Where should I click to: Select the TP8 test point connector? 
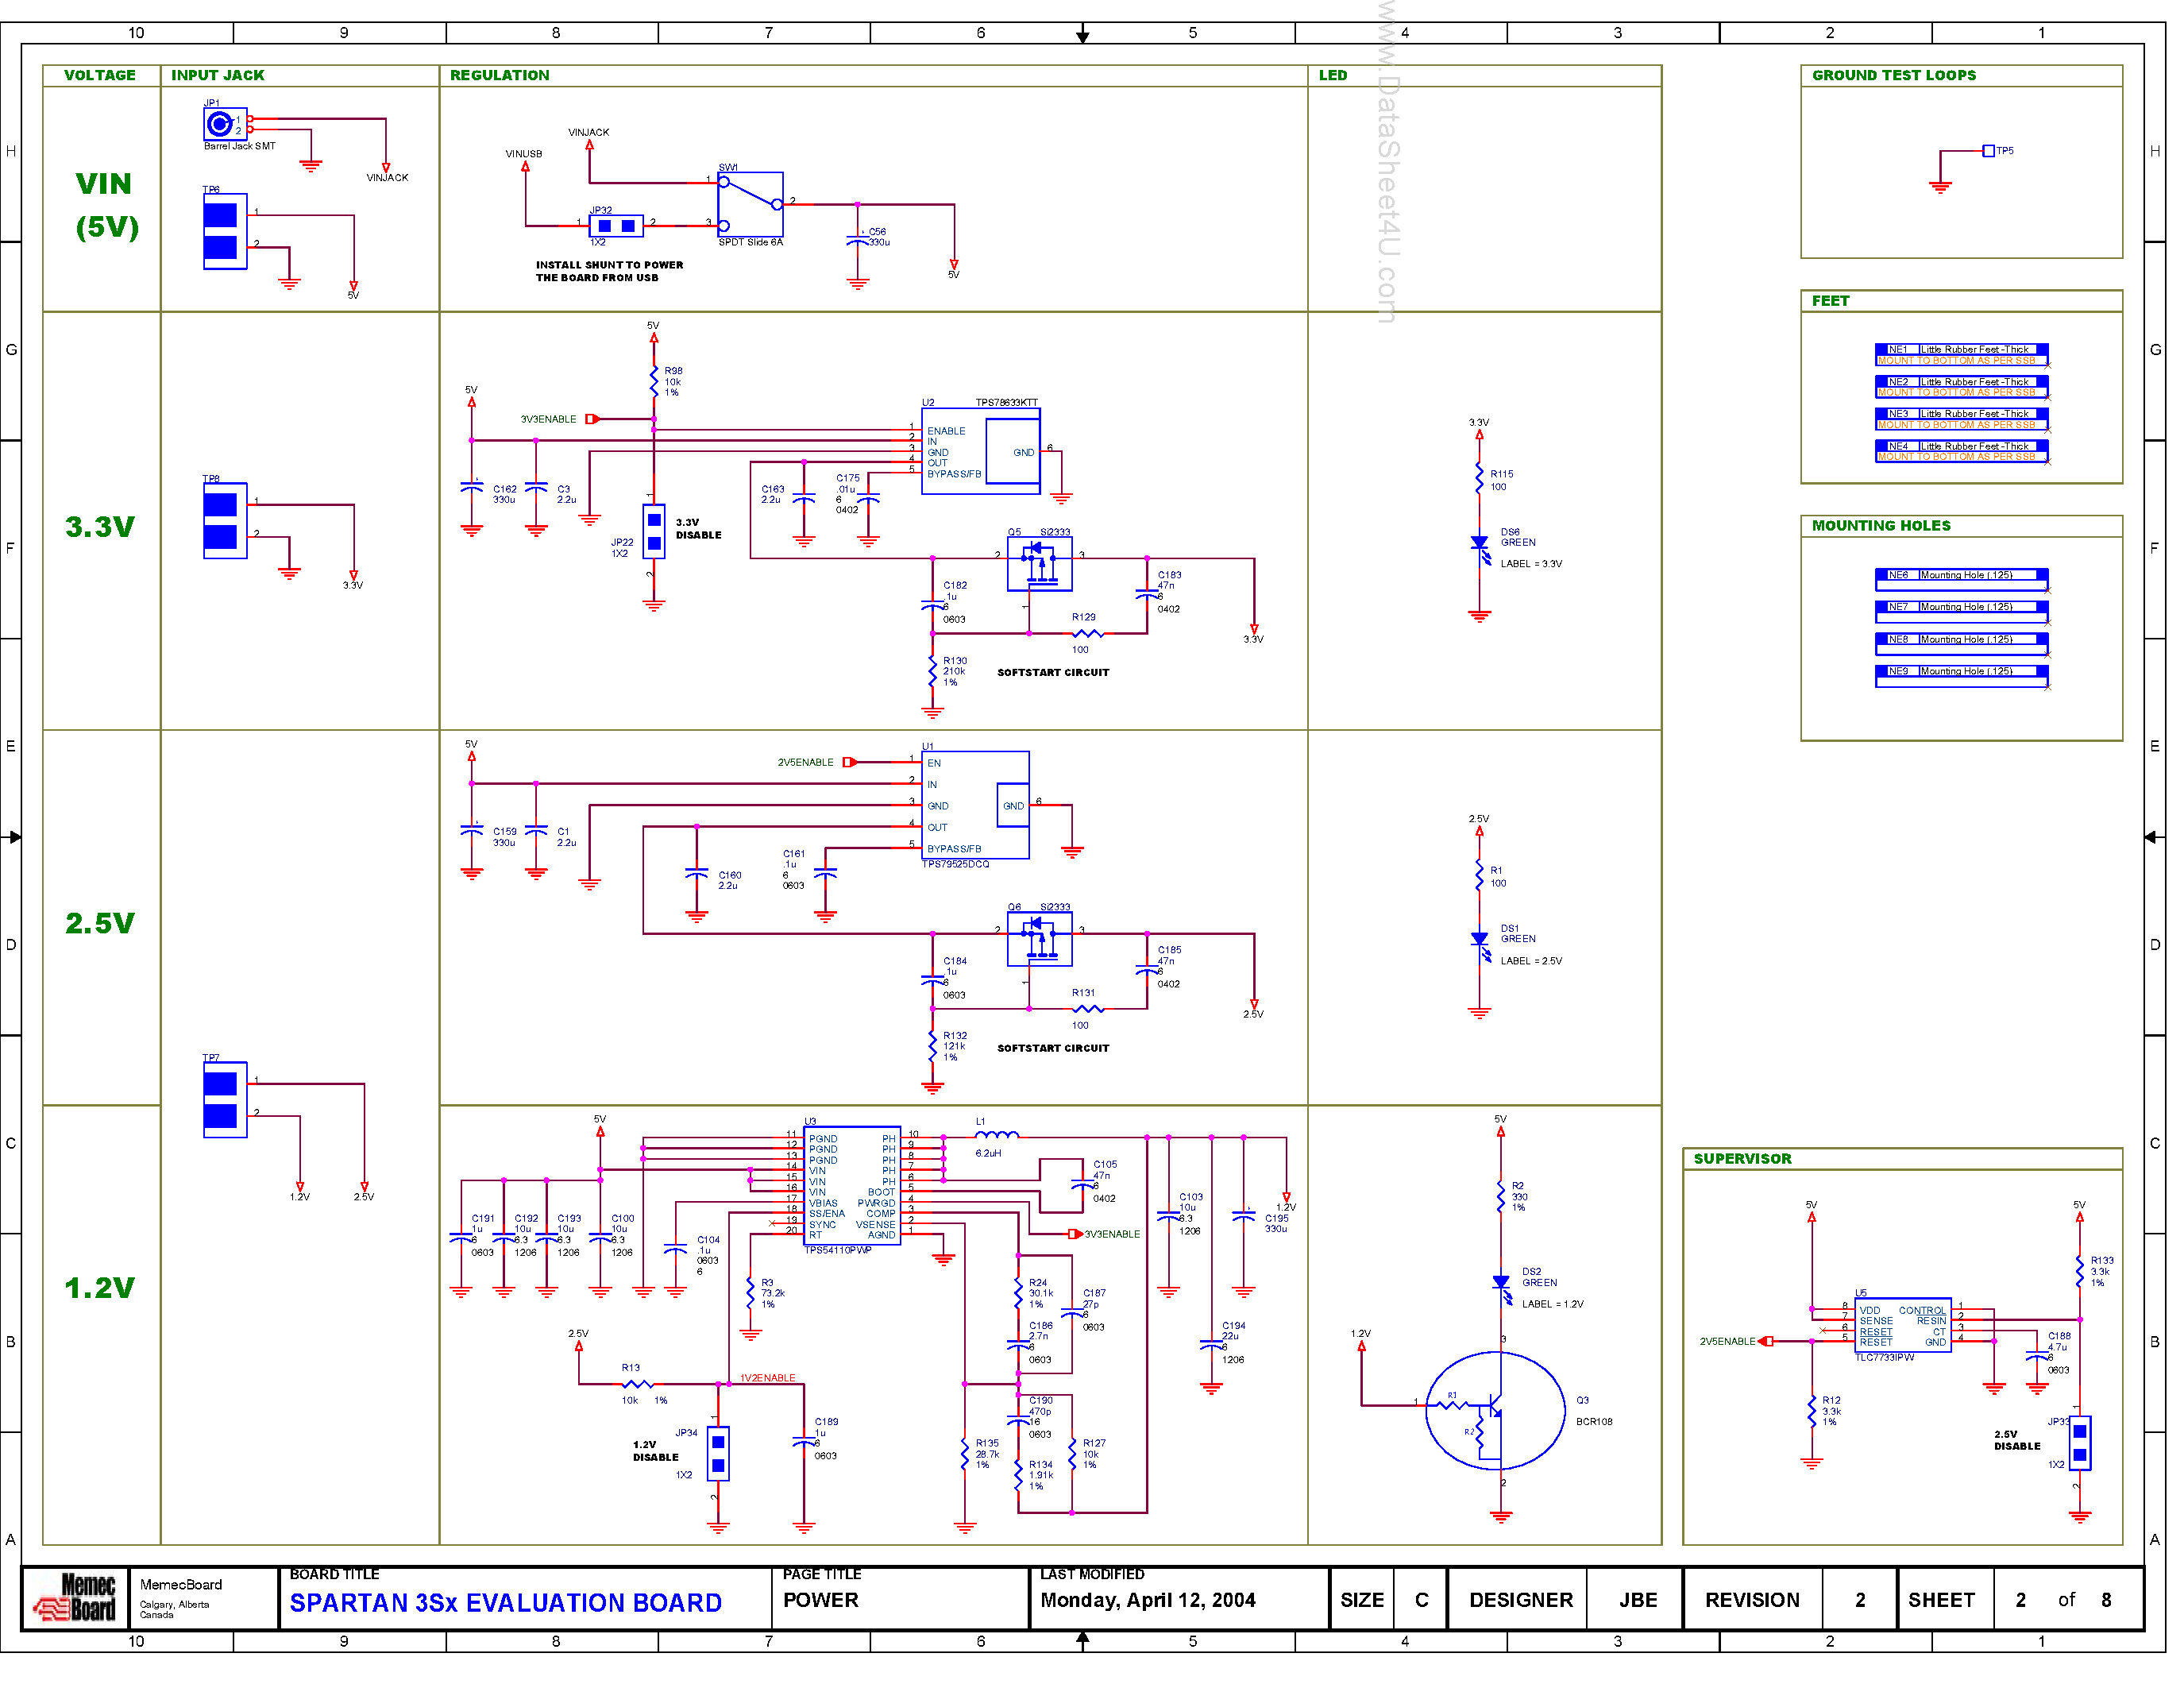(225, 521)
